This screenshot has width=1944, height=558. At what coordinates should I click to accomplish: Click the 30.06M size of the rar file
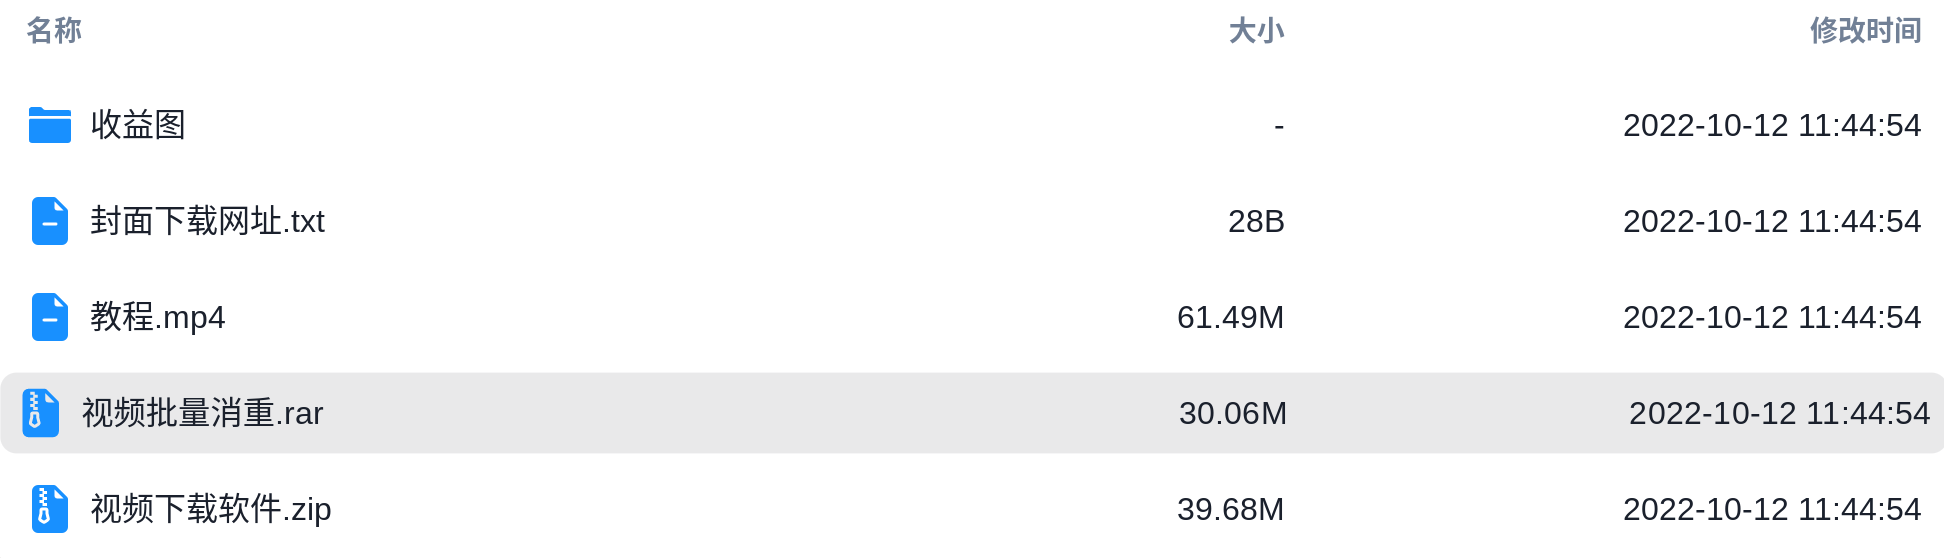point(1233,413)
